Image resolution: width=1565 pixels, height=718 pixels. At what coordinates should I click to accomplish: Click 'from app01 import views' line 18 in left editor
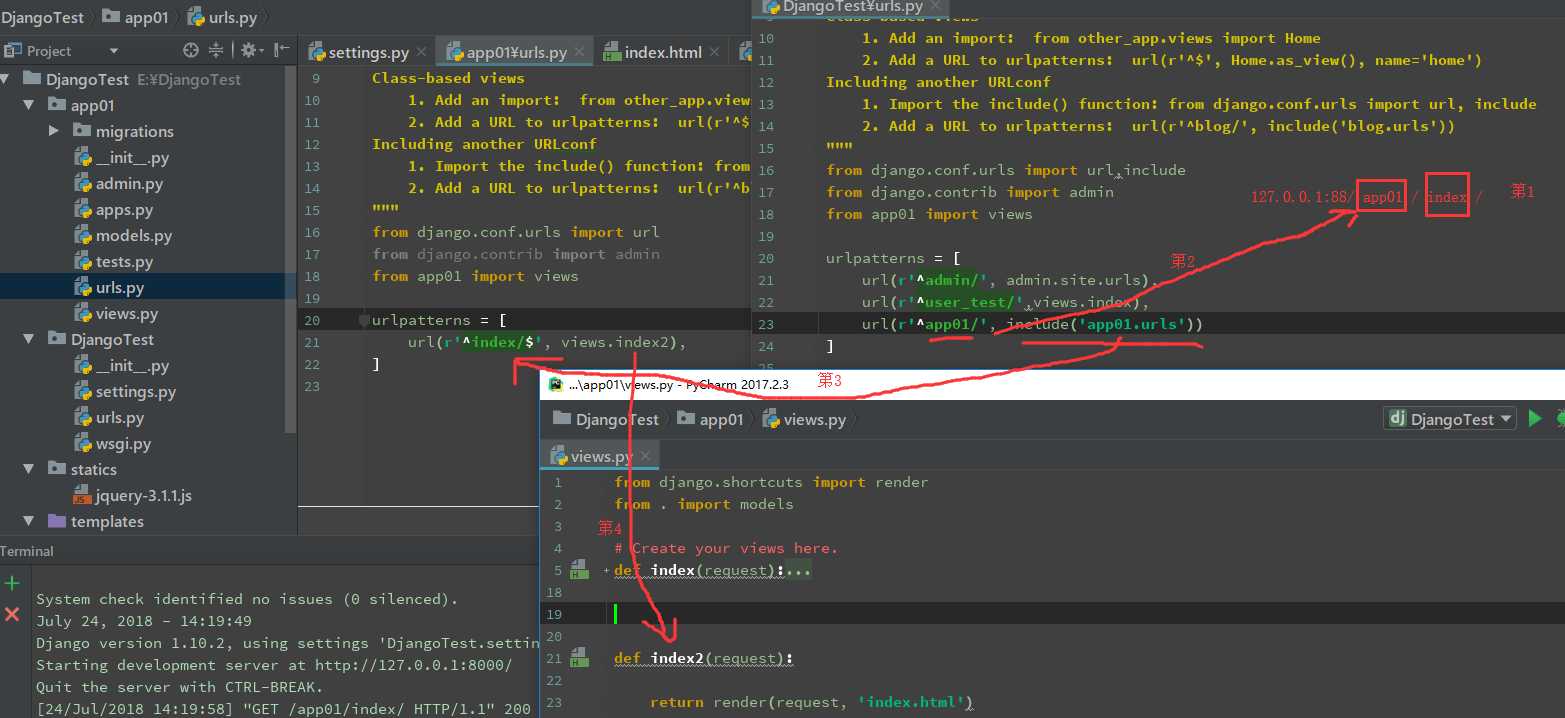(475, 276)
